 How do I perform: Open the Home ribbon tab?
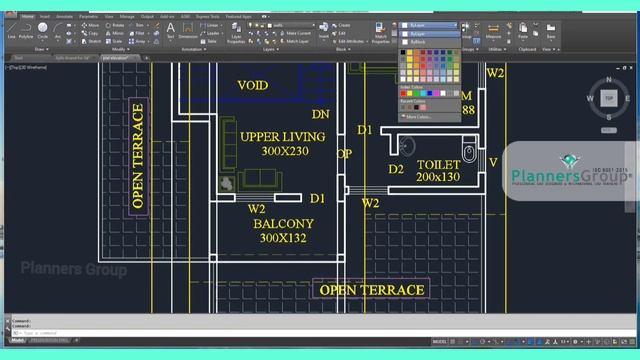28,17
